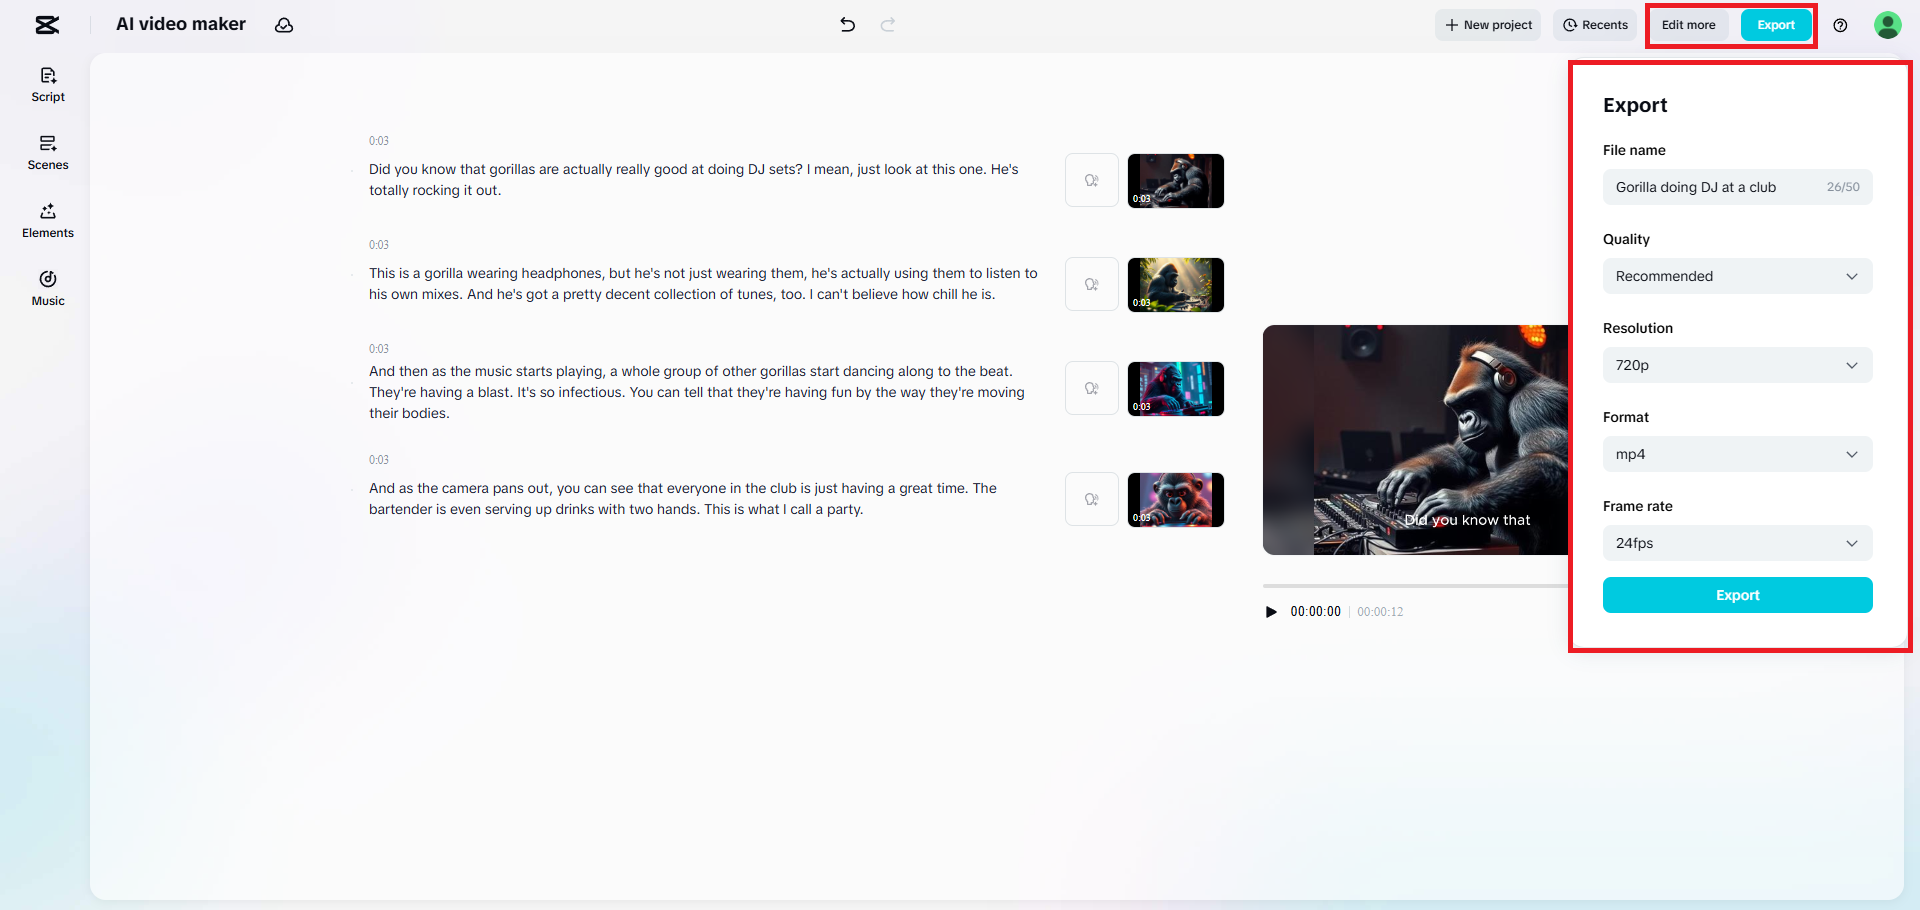Click the profile avatar icon
This screenshot has width=1920, height=910.
1888,25
